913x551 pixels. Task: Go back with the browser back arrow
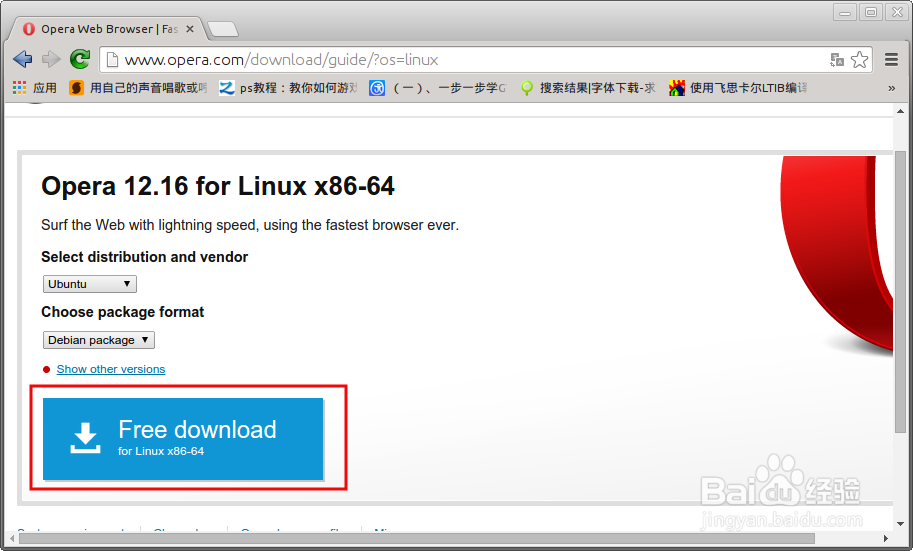tap(23, 59)
